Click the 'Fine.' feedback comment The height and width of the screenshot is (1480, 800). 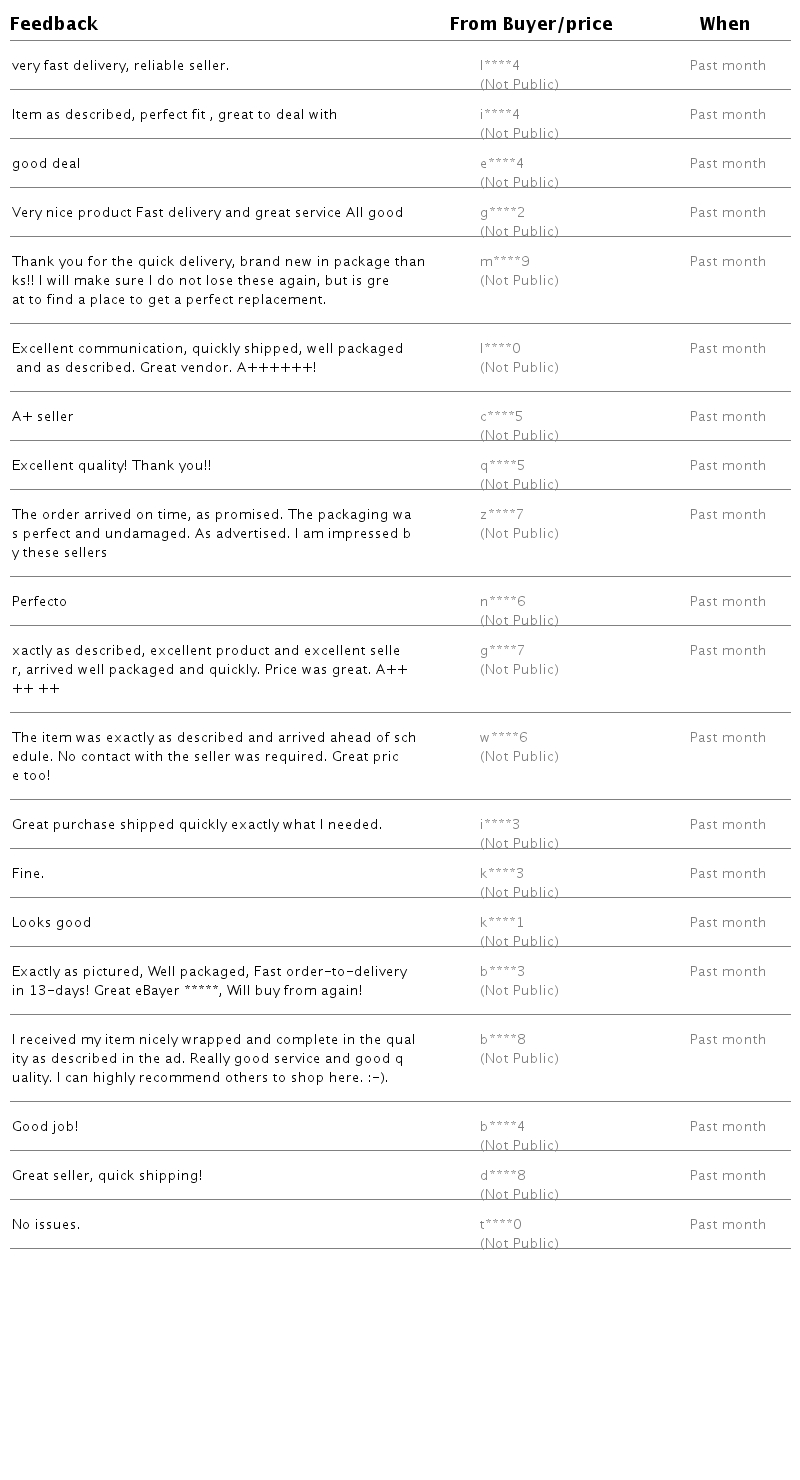tap(28, 874)
